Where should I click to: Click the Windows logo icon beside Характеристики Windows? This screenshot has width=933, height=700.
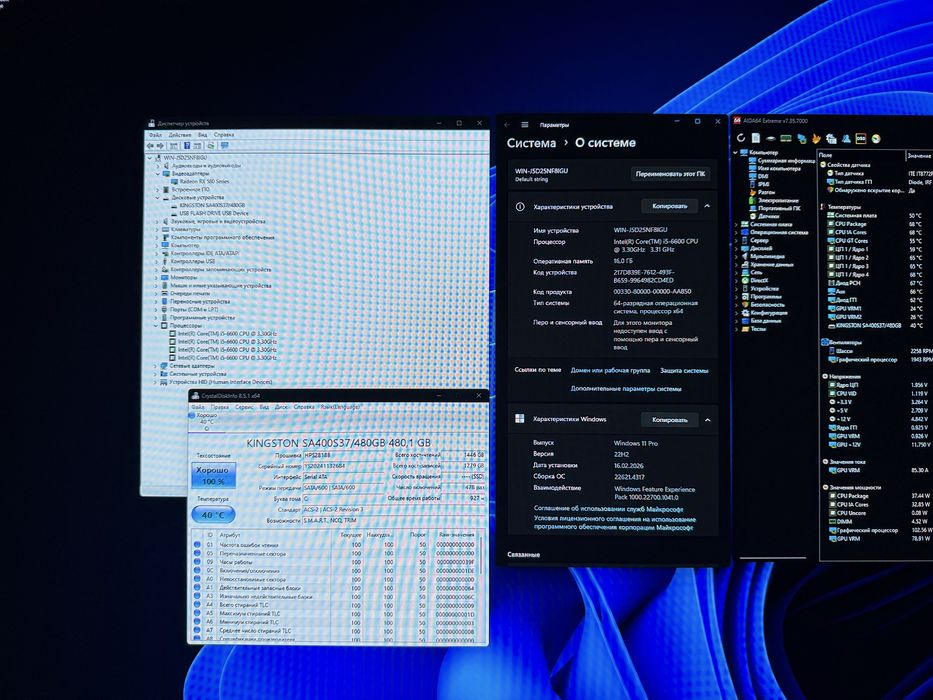(519, 418)
